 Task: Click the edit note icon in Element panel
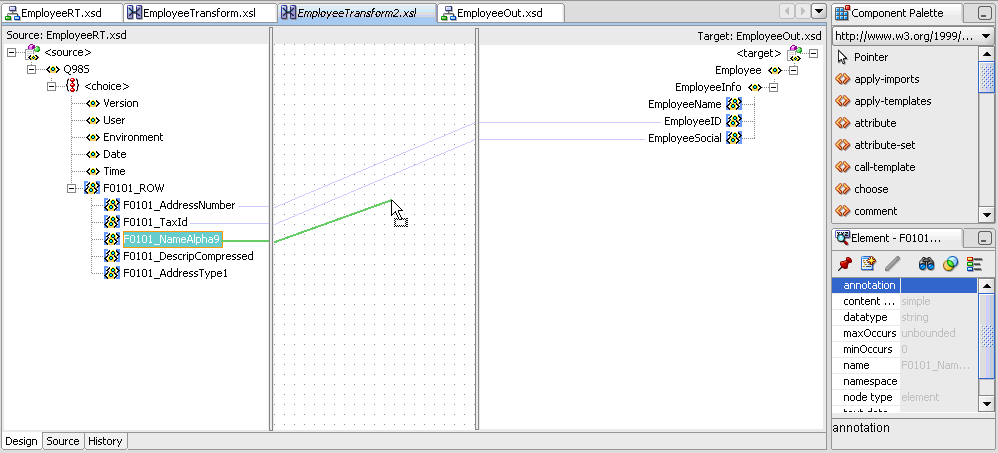coord(868,263)
